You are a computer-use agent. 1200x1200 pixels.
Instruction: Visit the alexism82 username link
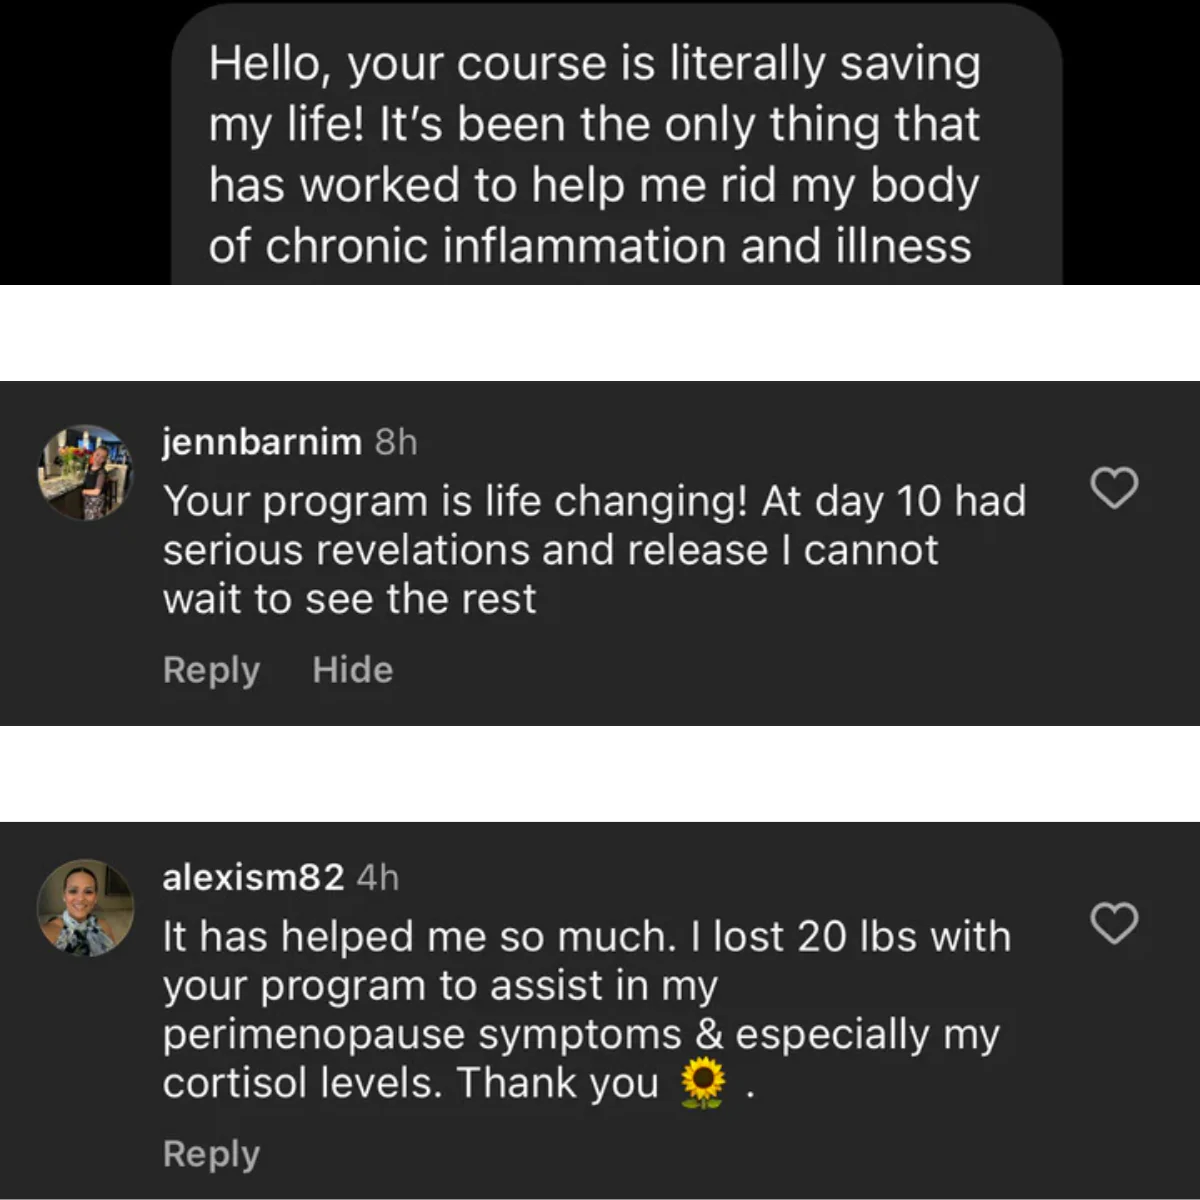pyautogui.click(x=253, y=877)
